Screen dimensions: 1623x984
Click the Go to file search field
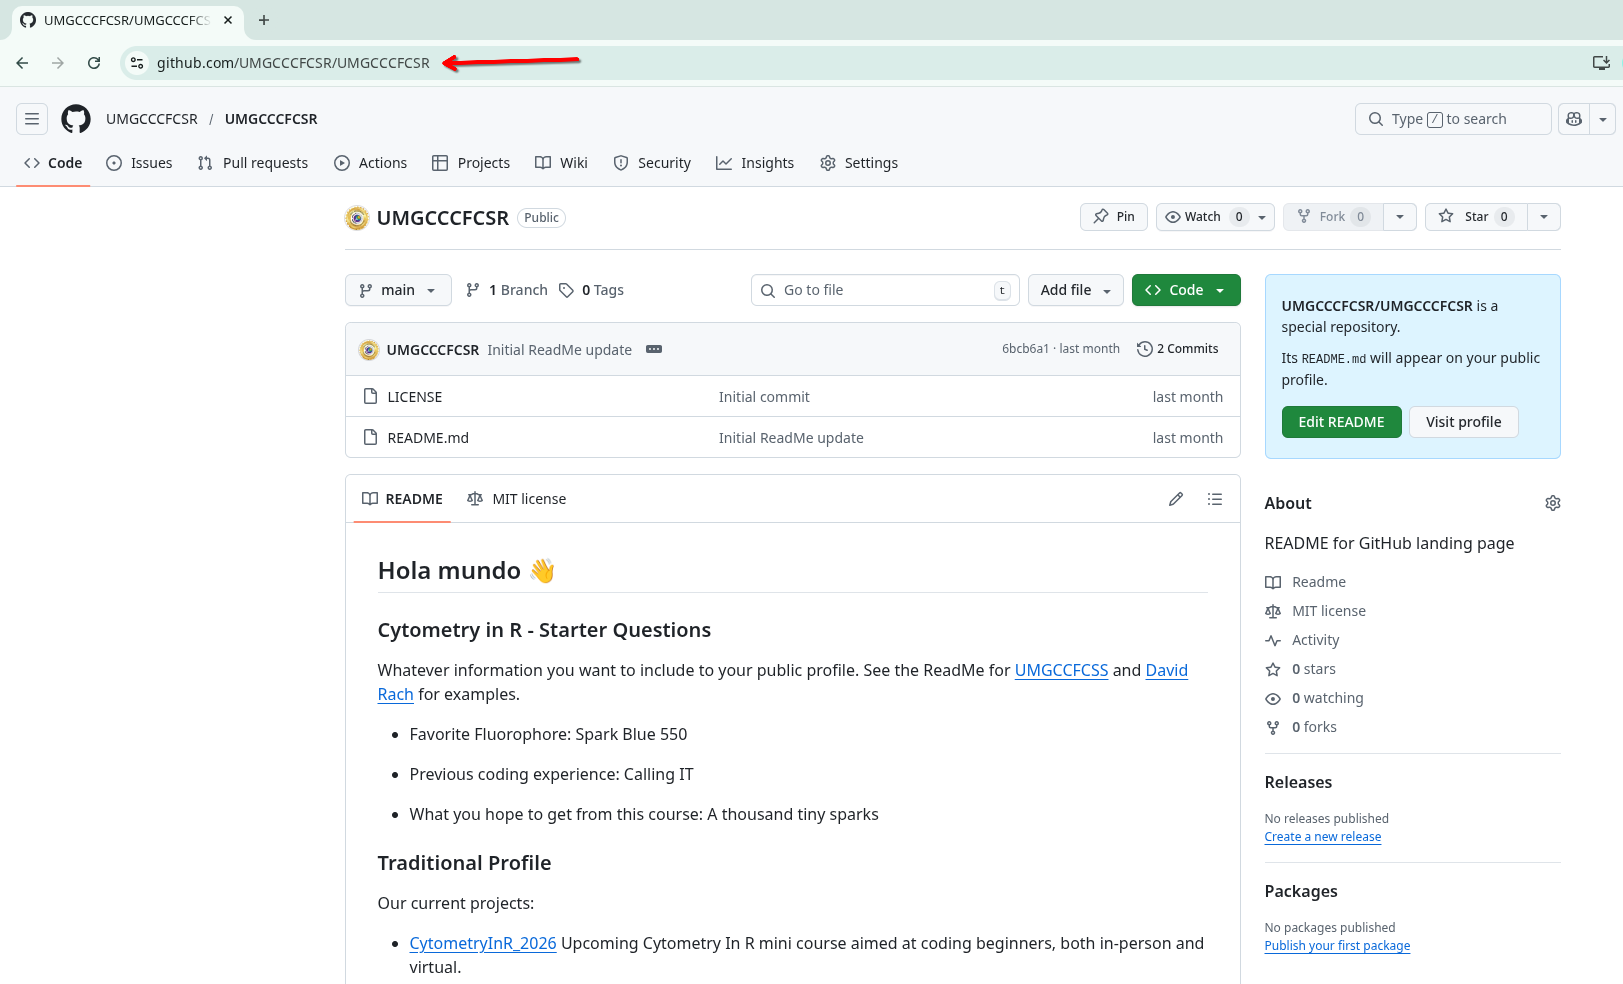pos(884,290)
